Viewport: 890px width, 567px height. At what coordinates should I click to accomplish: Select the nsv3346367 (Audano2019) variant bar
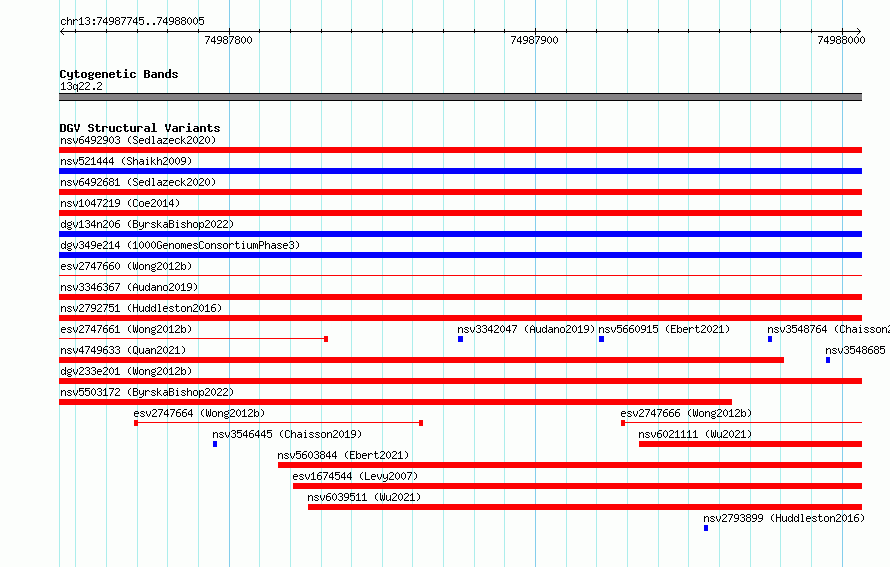point(460,297)
